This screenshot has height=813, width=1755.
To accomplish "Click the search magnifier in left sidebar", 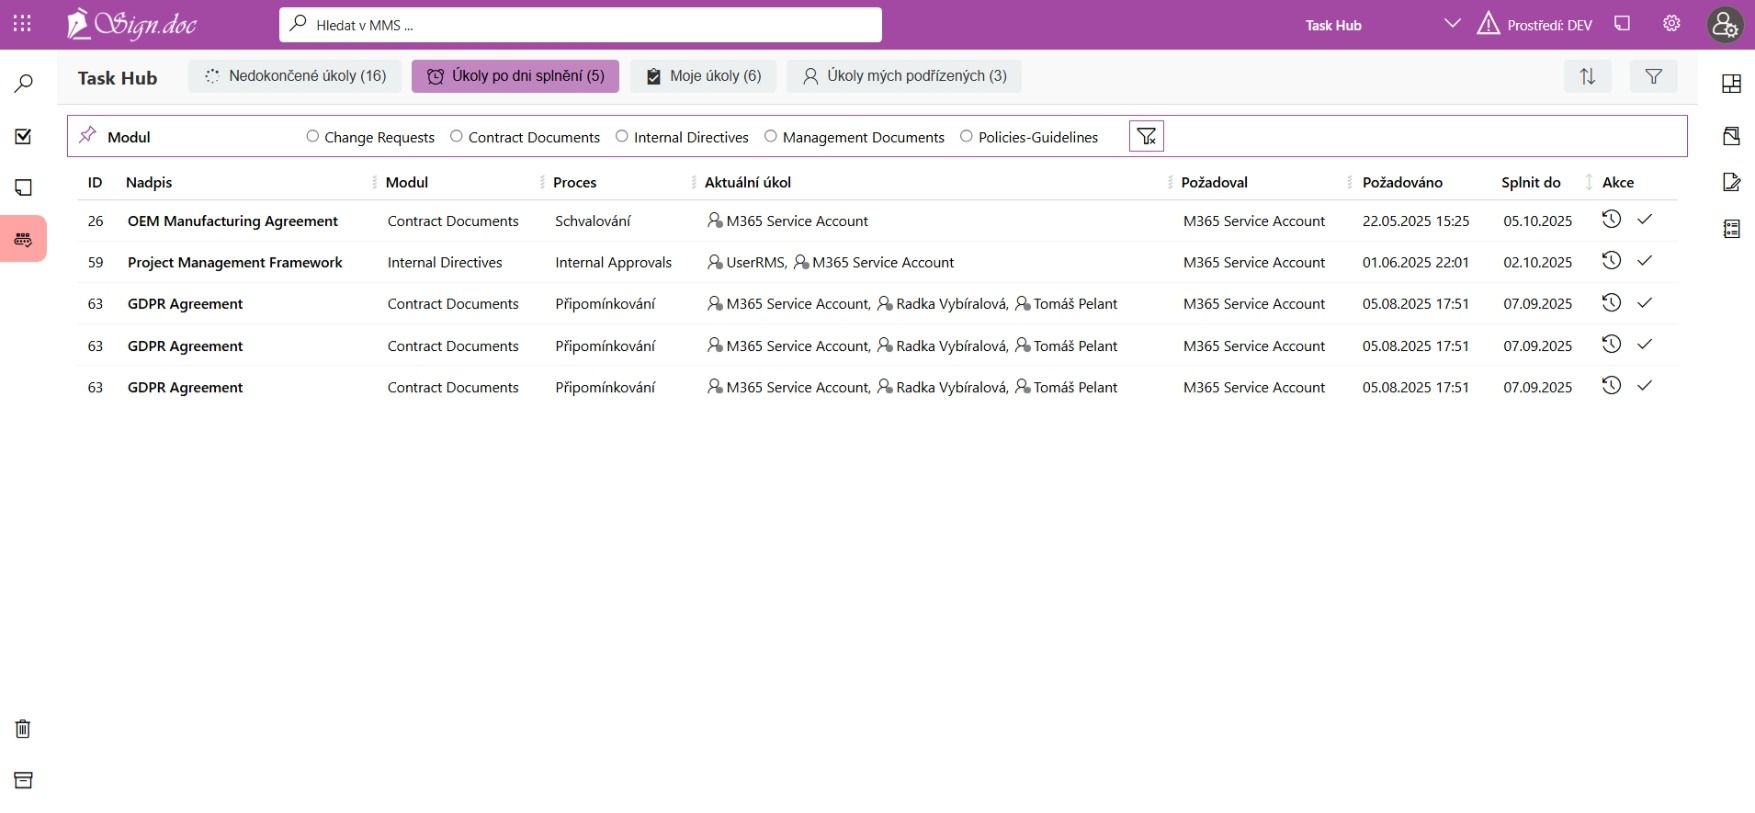I will coord(23,84).
